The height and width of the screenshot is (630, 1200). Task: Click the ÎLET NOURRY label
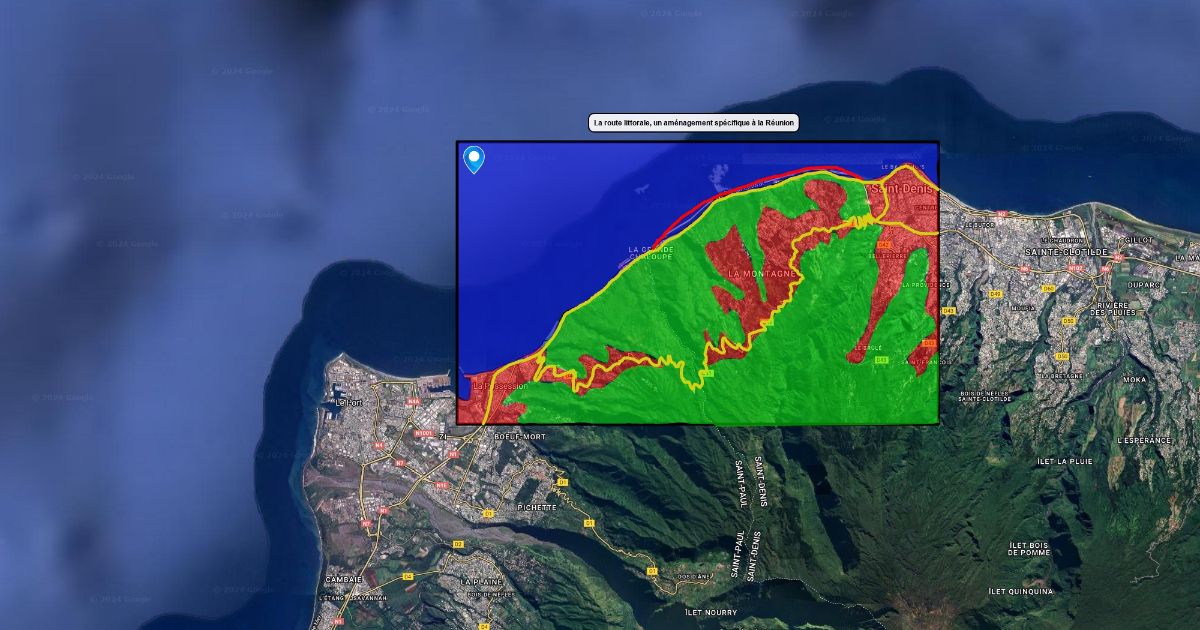pyautogui.click(x=712, y=612)
